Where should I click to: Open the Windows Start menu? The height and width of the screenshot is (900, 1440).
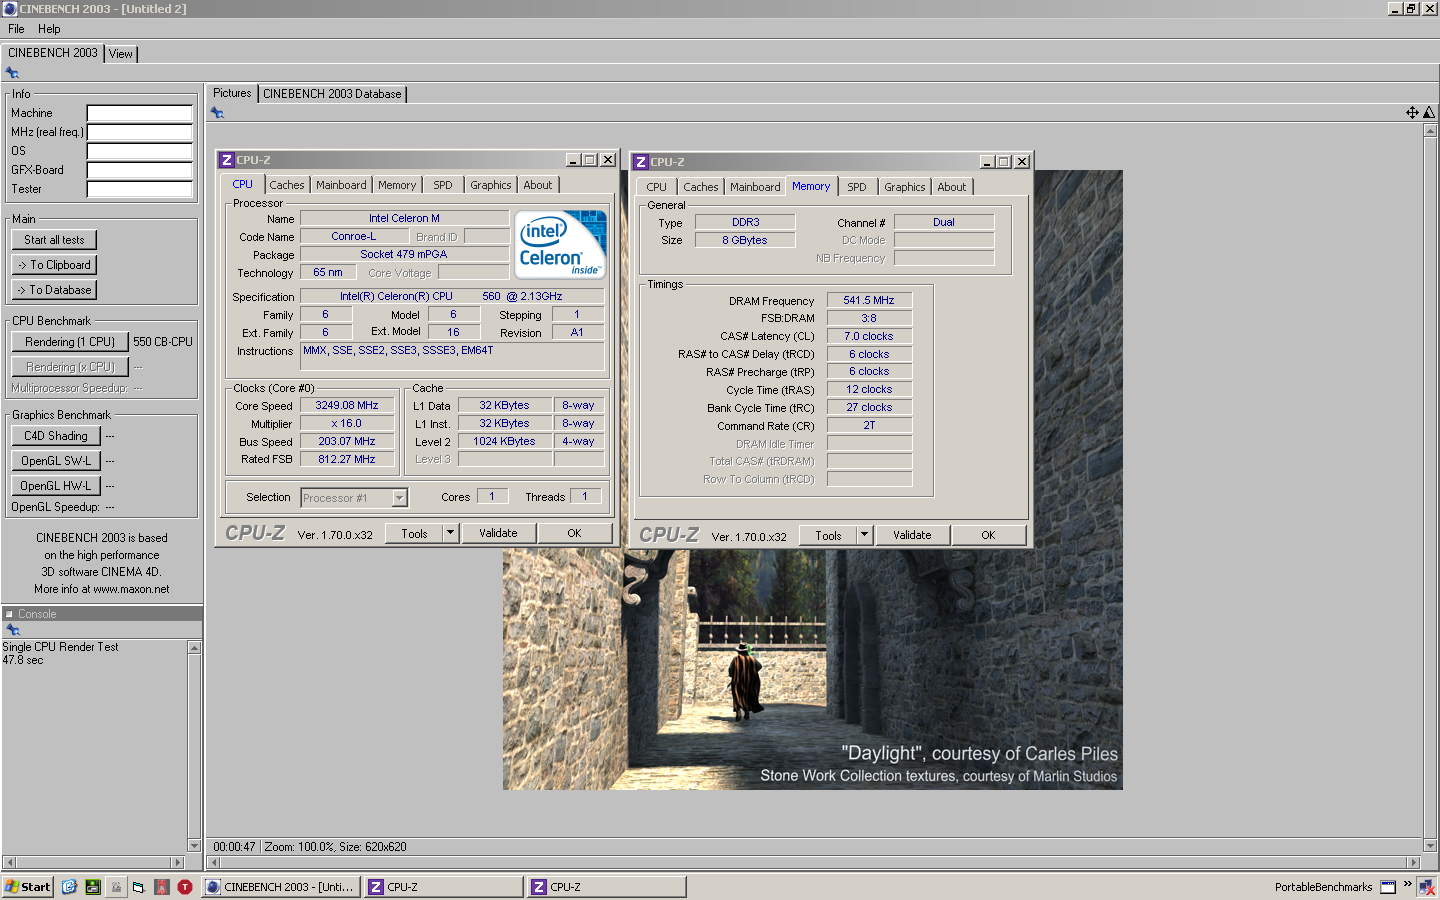click(27, 887)
